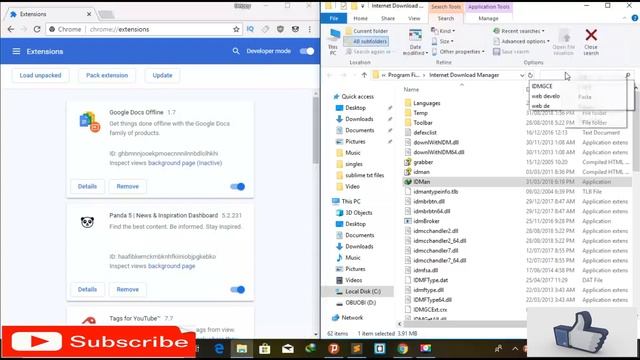Disable the Google Docs Offline extension

coord(238,187)
